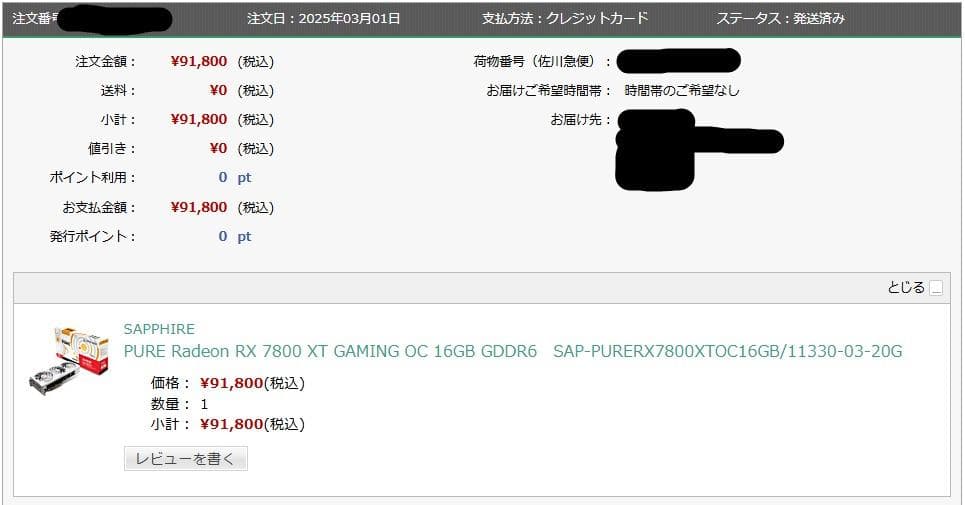Select the ステータス：発送済み text
This screenshot has width=965, height=505.
(780, 18)
